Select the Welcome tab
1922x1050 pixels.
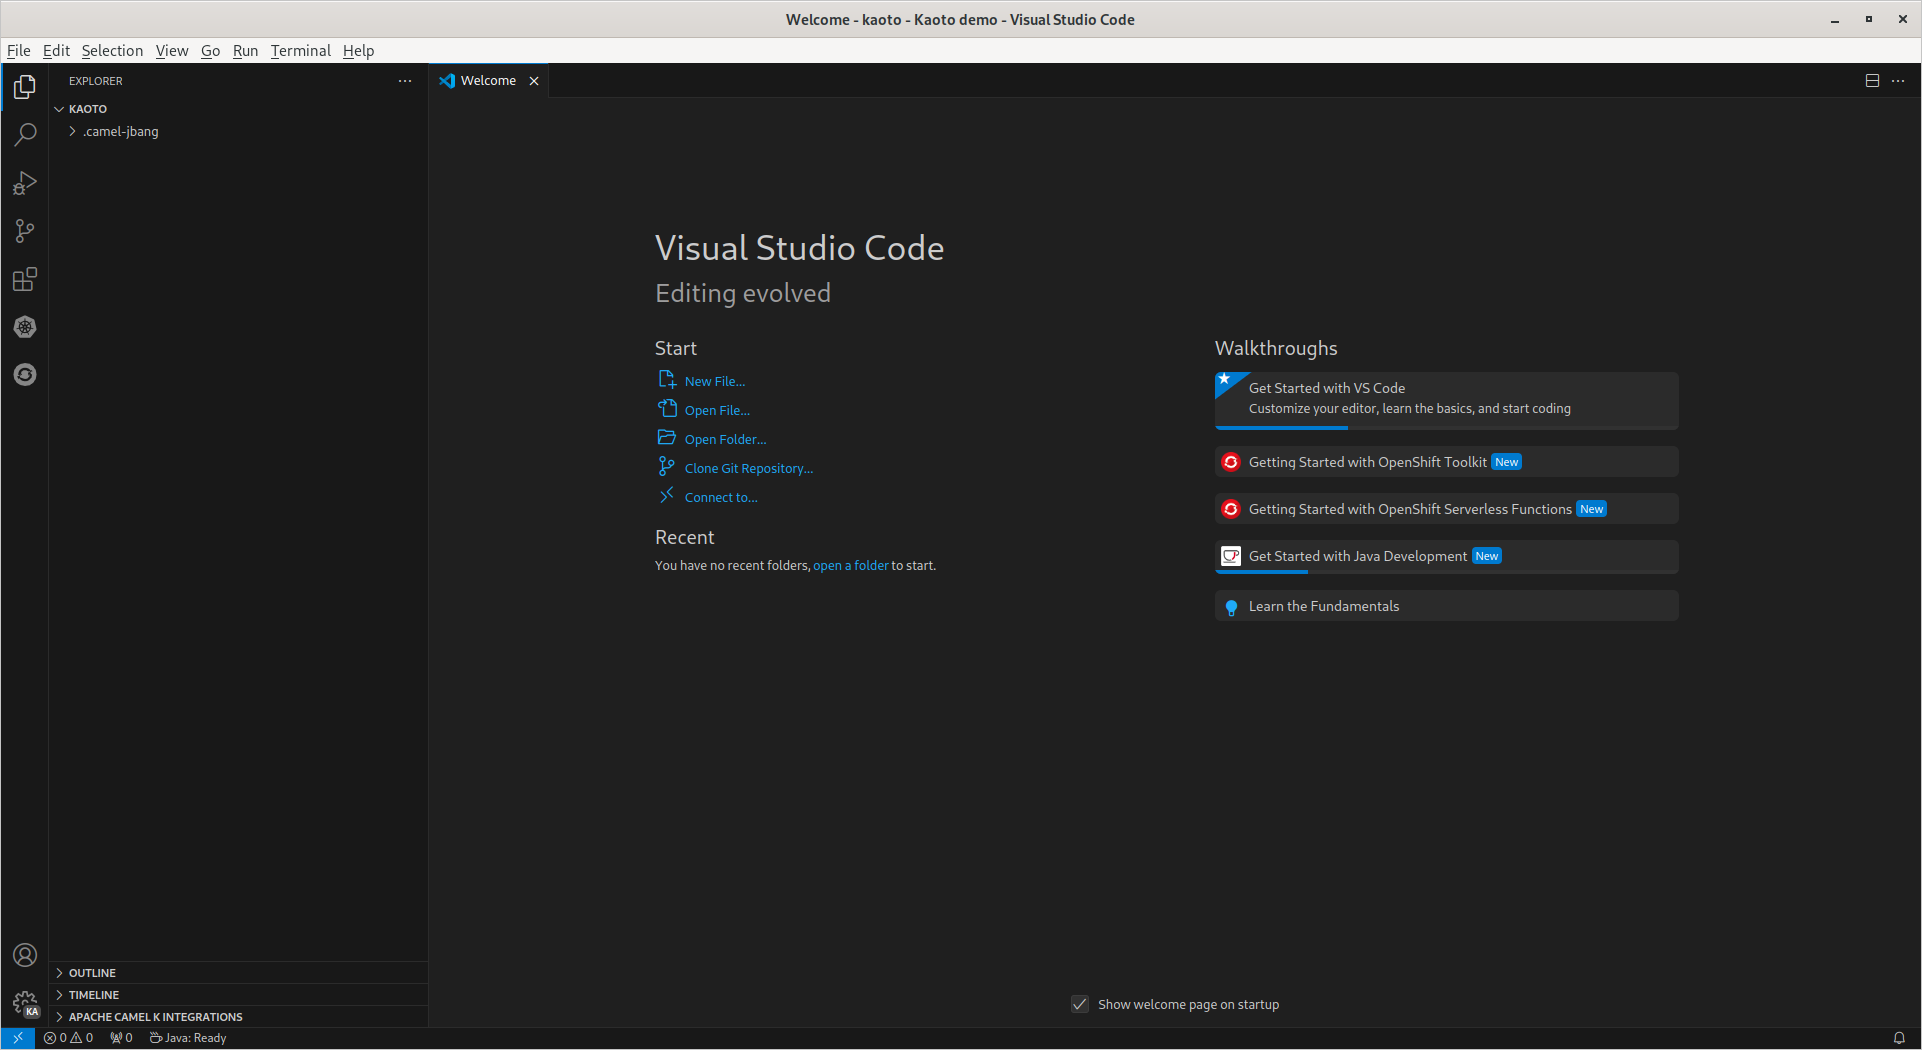pos(489,81)
